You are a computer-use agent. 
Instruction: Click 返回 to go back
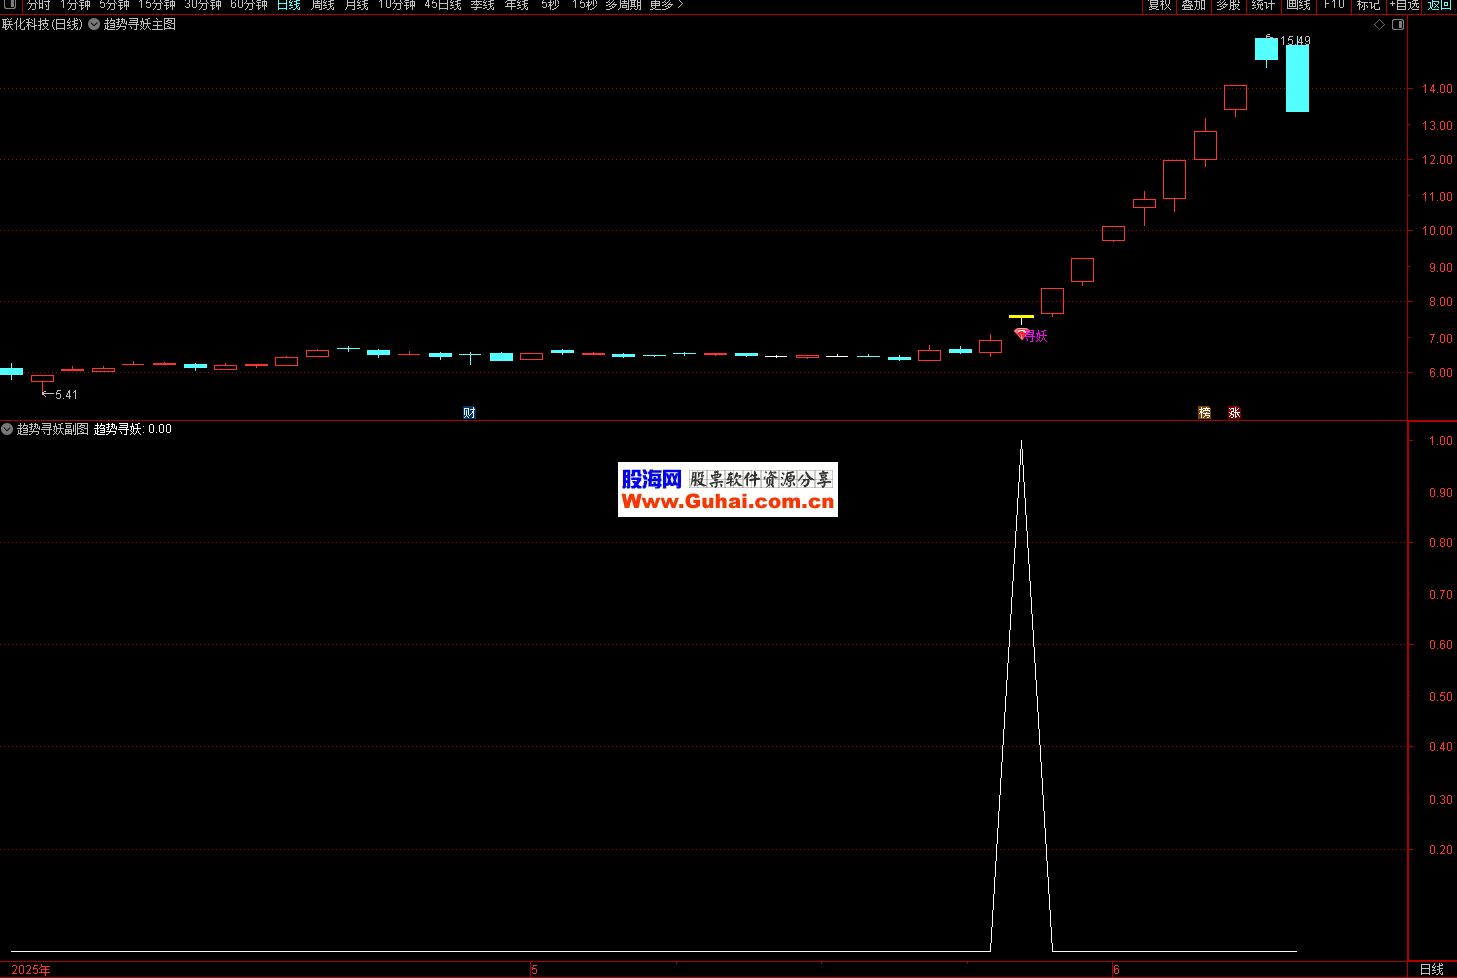[1439, 5]
